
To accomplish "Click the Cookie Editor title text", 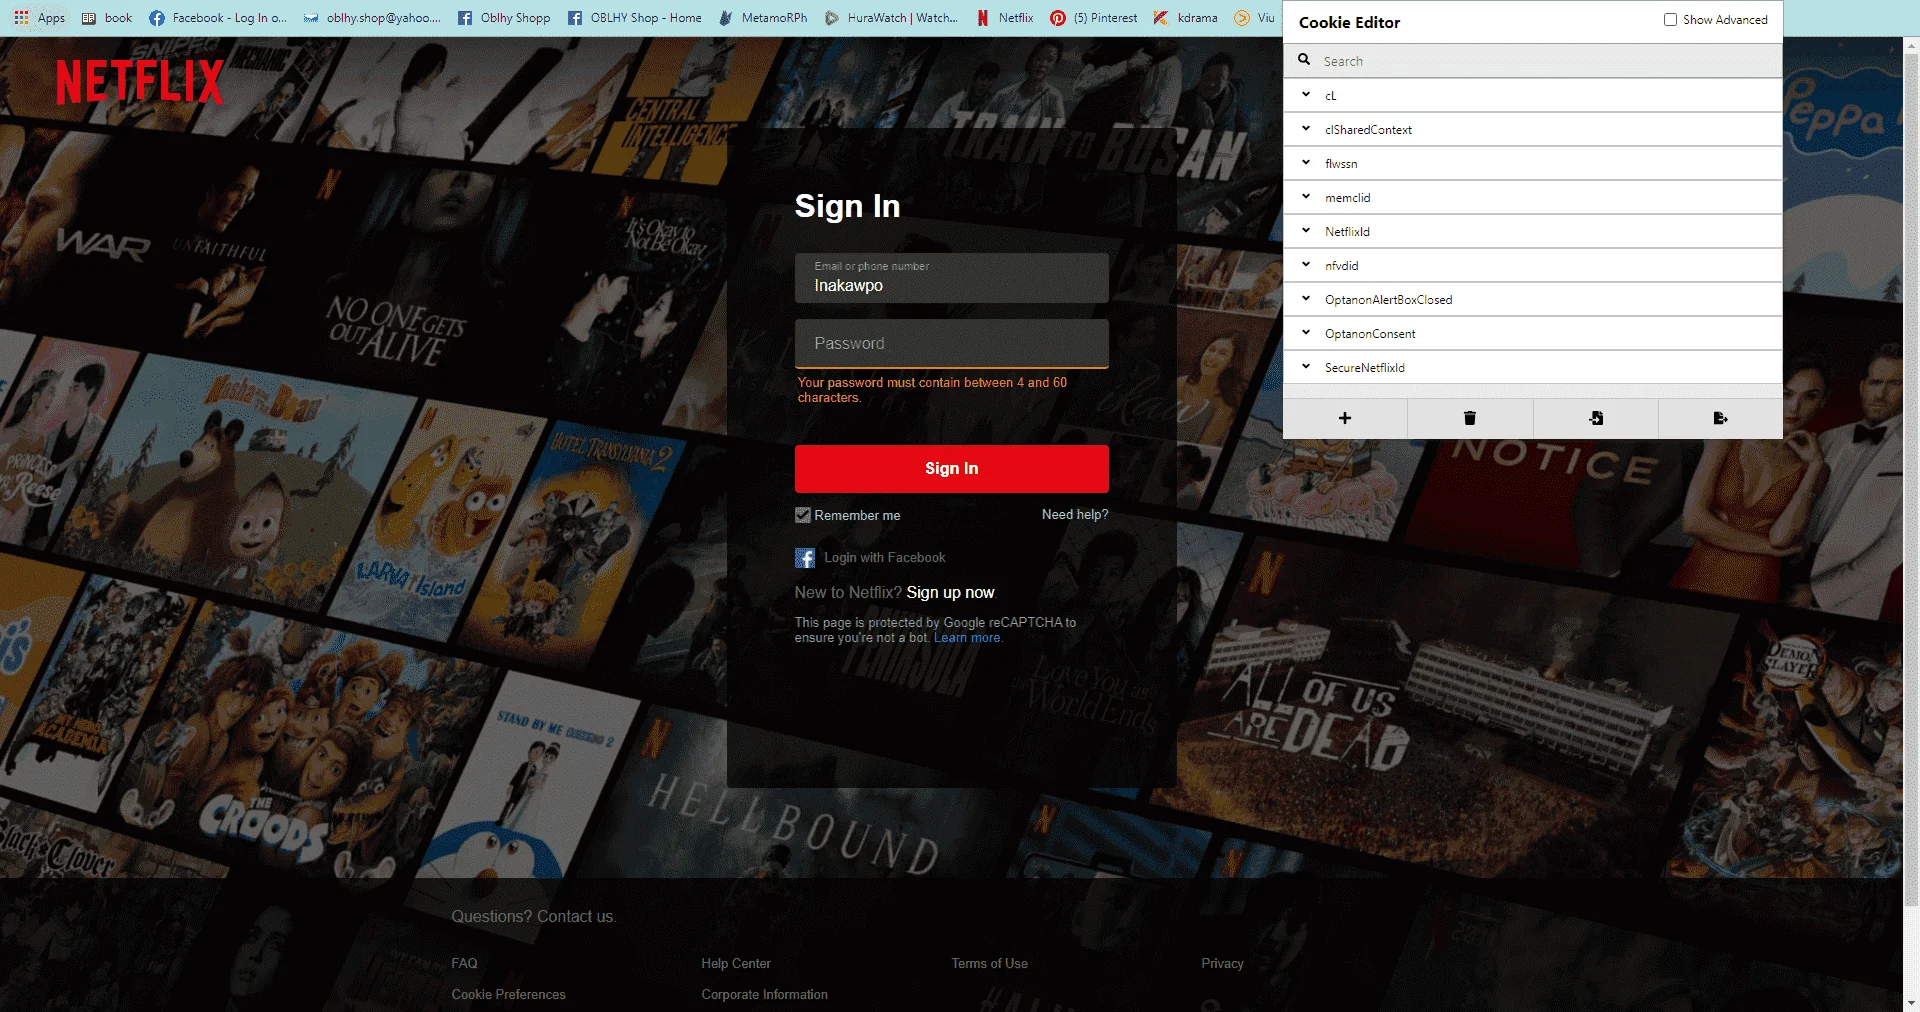I will 1349,22.
